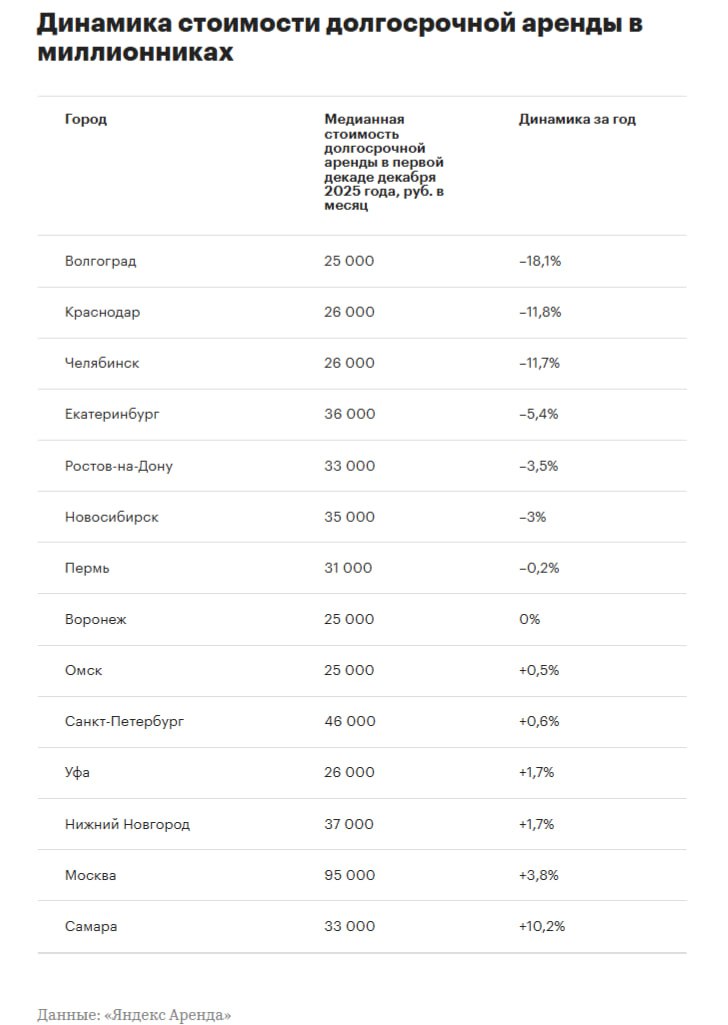Click Новосибирск in the table
The height and width of the screenshot is (1025, 728).
point(111,517)
